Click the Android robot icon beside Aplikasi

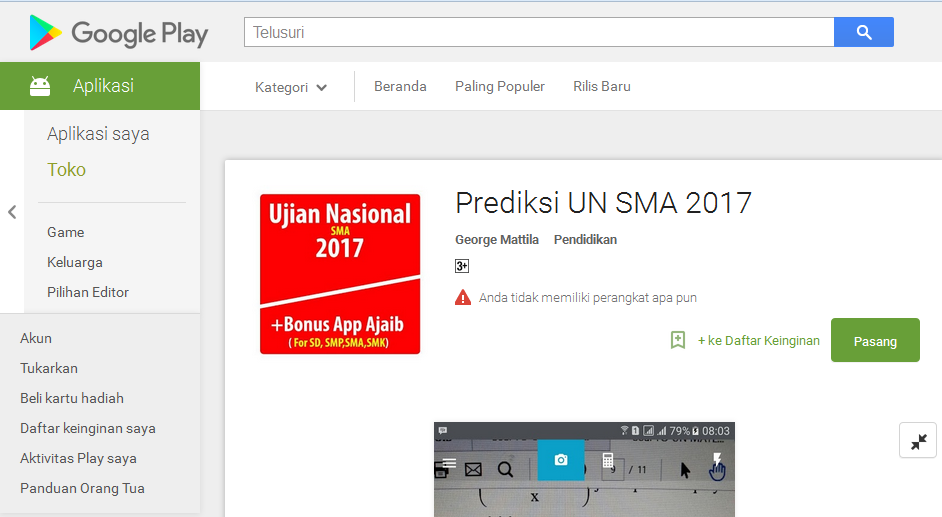point(40,86)
